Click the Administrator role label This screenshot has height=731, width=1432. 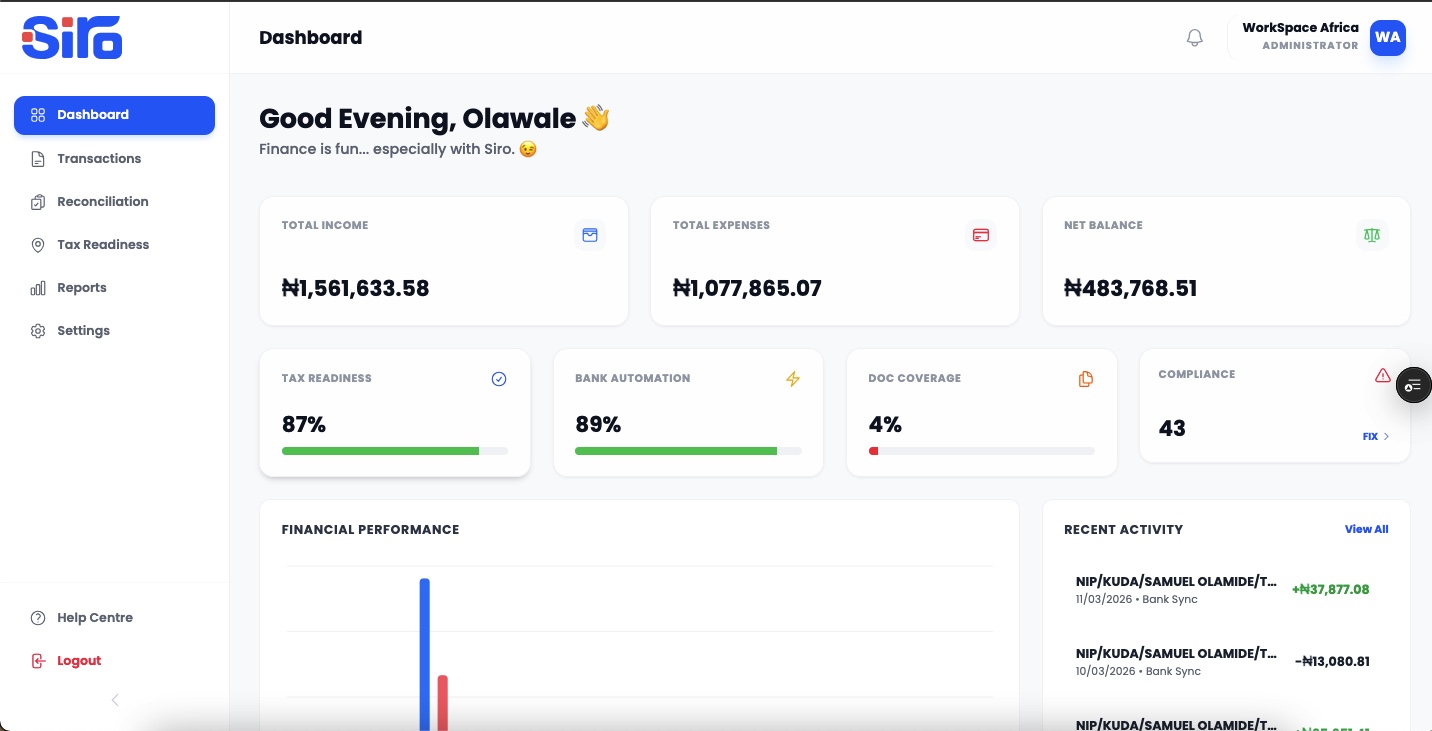click(1310, 46)
